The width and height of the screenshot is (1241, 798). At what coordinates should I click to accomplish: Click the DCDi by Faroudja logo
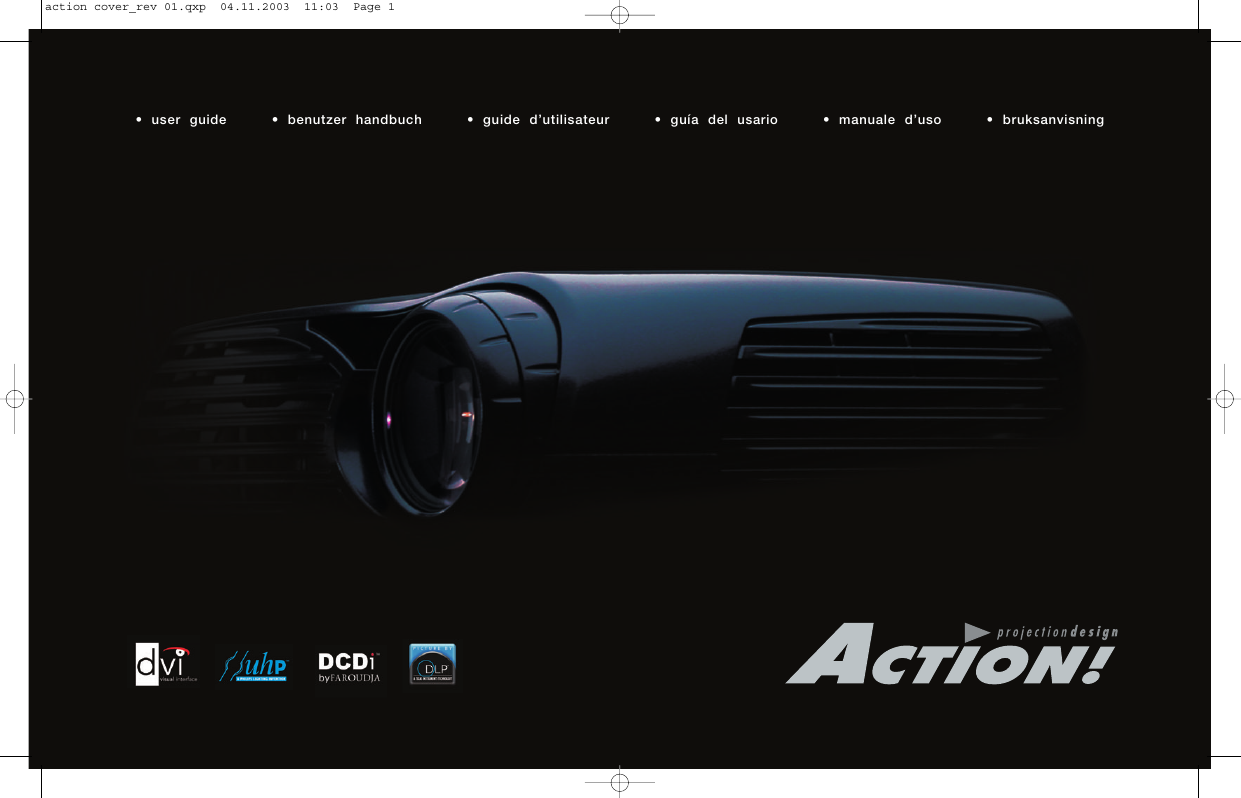[x=349, y=668]
